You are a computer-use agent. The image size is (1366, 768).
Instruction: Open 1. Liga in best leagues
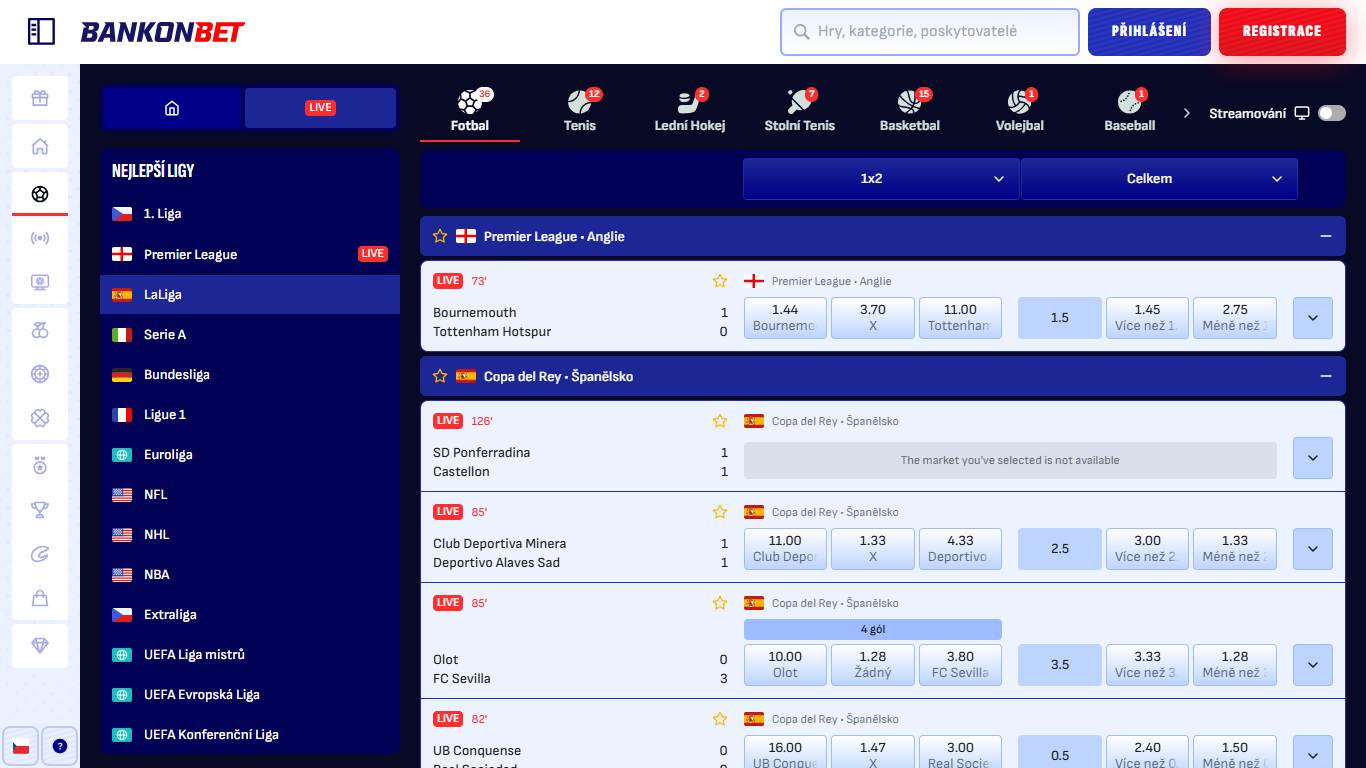250,214
